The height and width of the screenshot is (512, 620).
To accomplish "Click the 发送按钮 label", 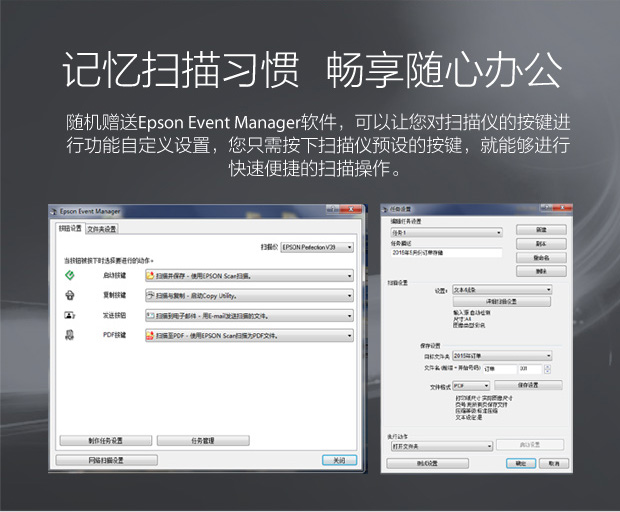I will coord(115,315).
